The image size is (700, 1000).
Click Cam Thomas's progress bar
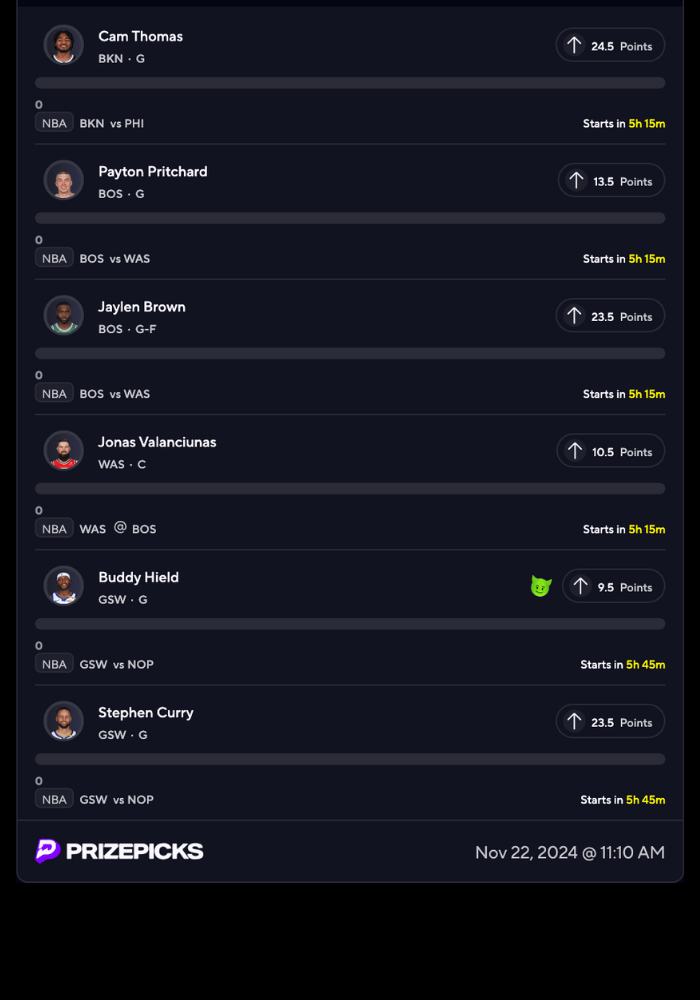click(350, 83)
